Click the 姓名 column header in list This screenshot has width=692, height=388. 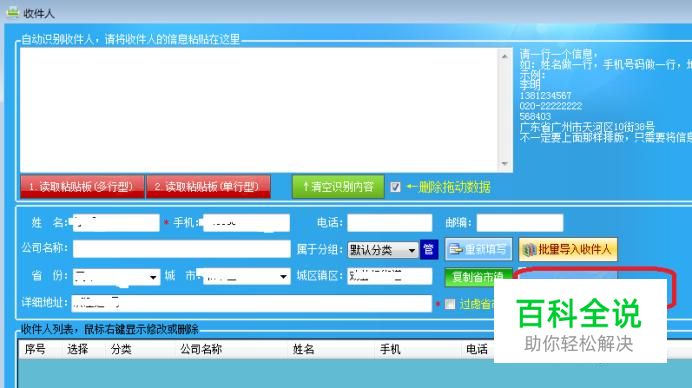[x=303, y=350]
